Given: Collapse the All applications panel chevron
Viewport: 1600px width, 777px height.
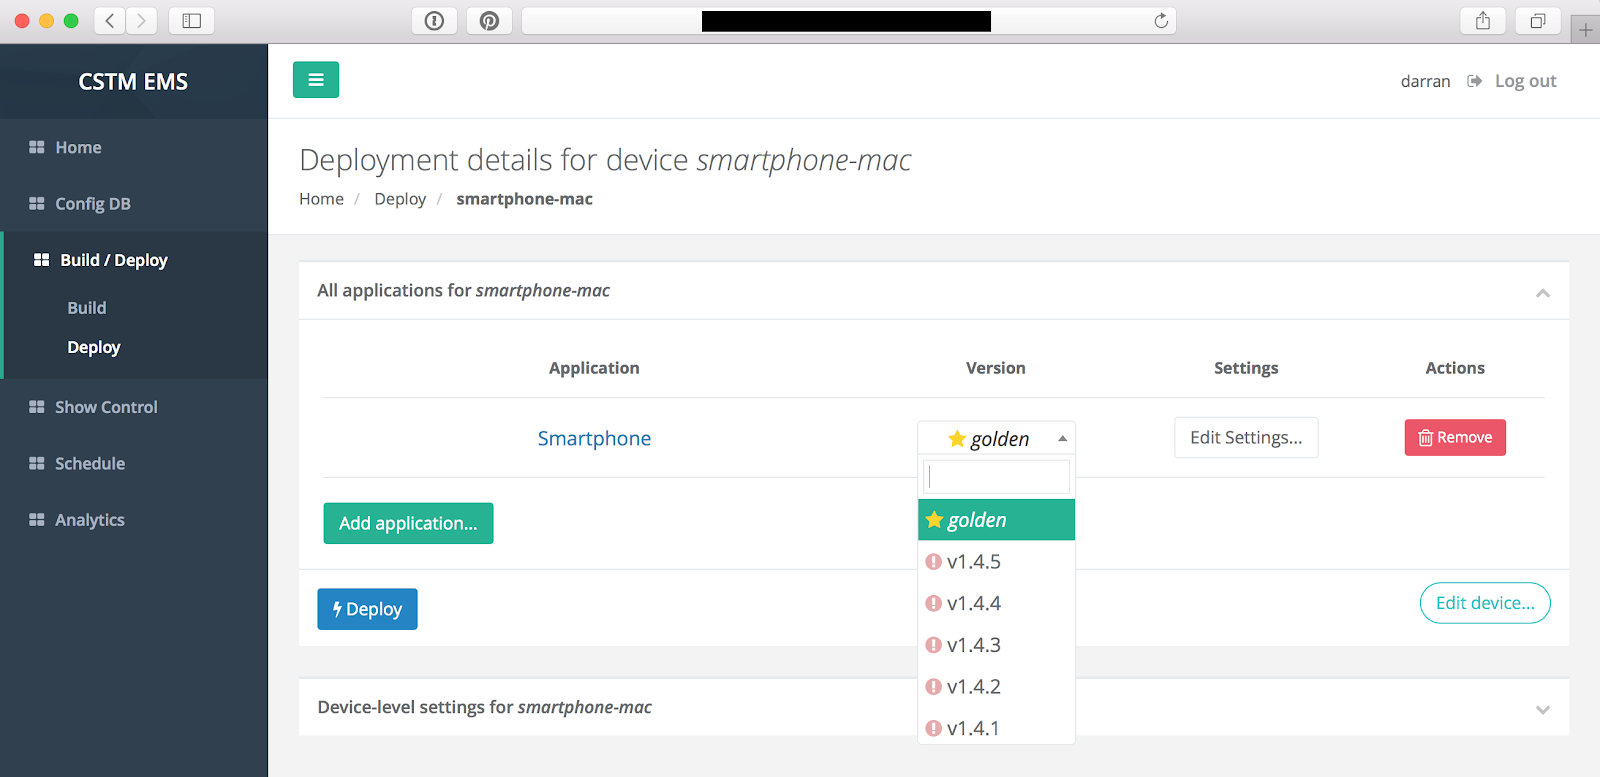Looking at the screenshot, I should [1542, 293].
